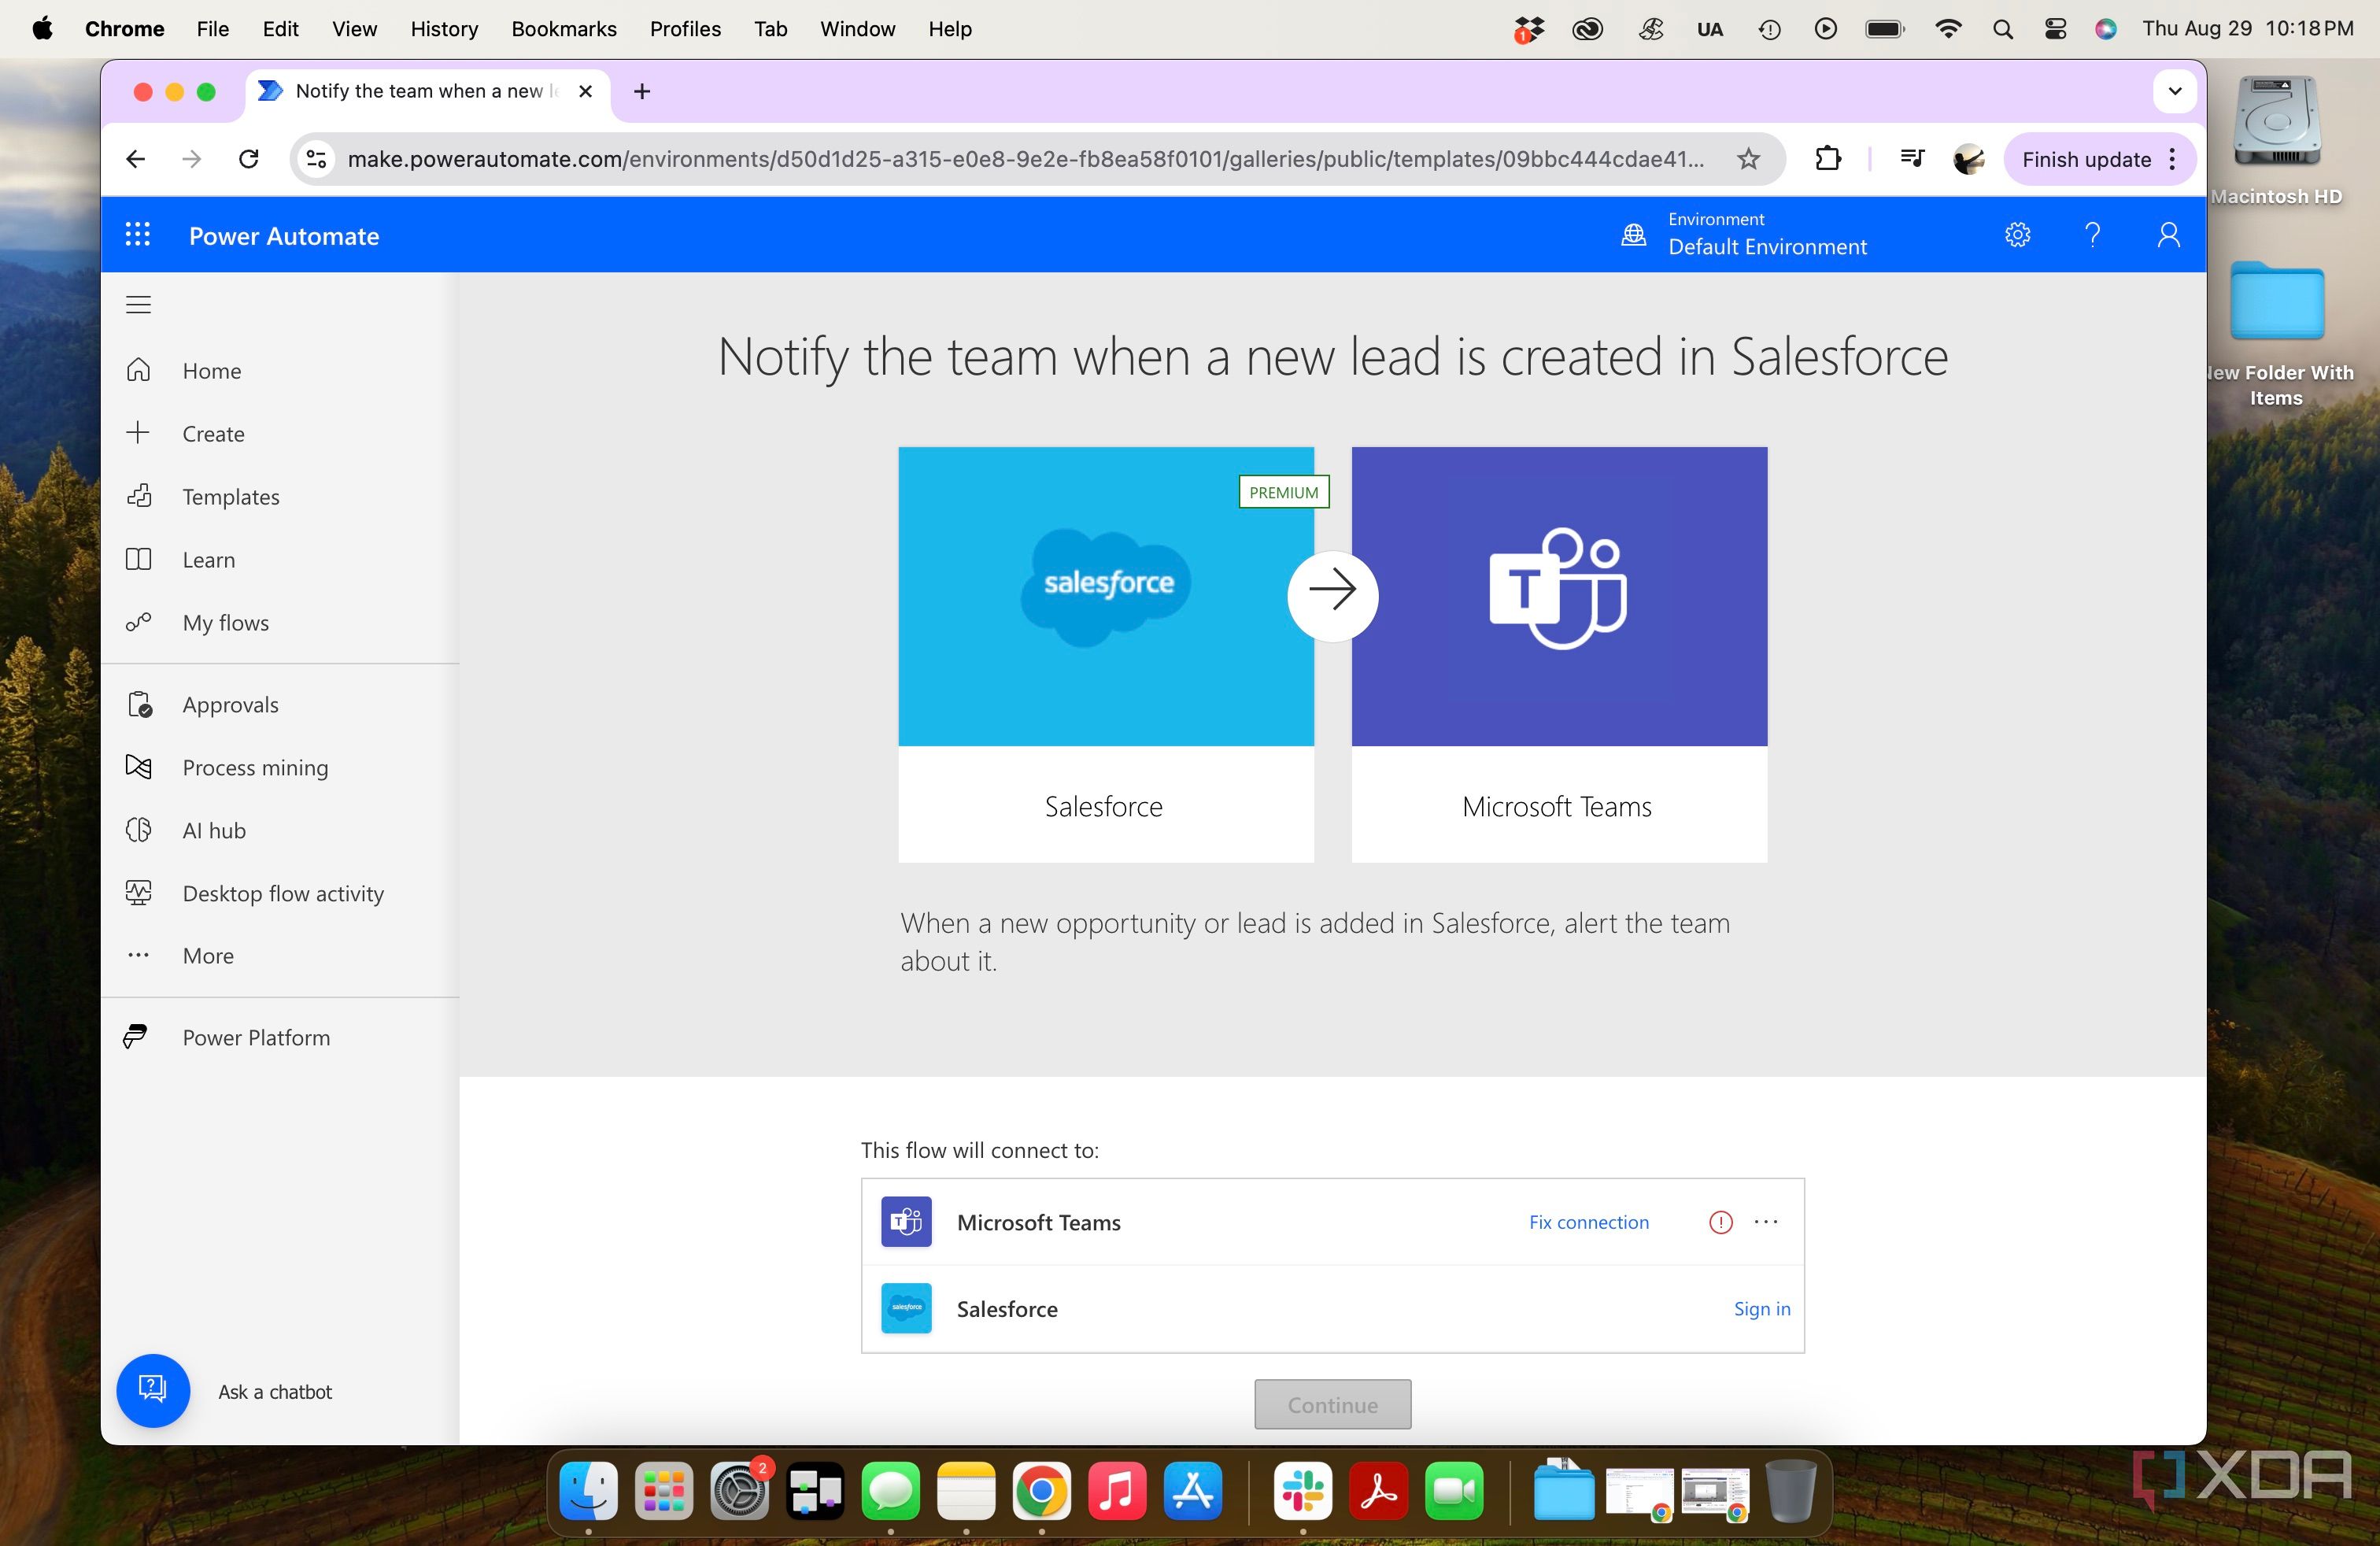Open the Chrome Extensions puzzle icon

pos(1828,159)
